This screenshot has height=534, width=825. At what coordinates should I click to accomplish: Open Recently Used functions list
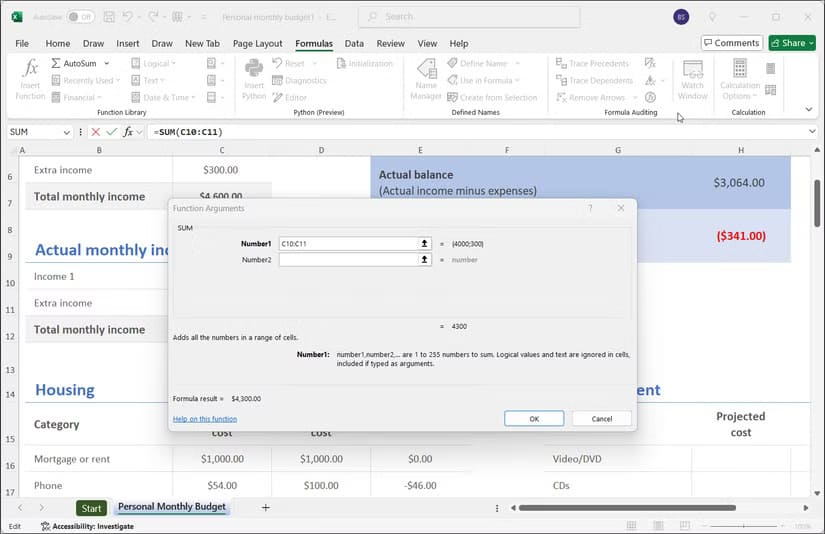pos(86,80)
